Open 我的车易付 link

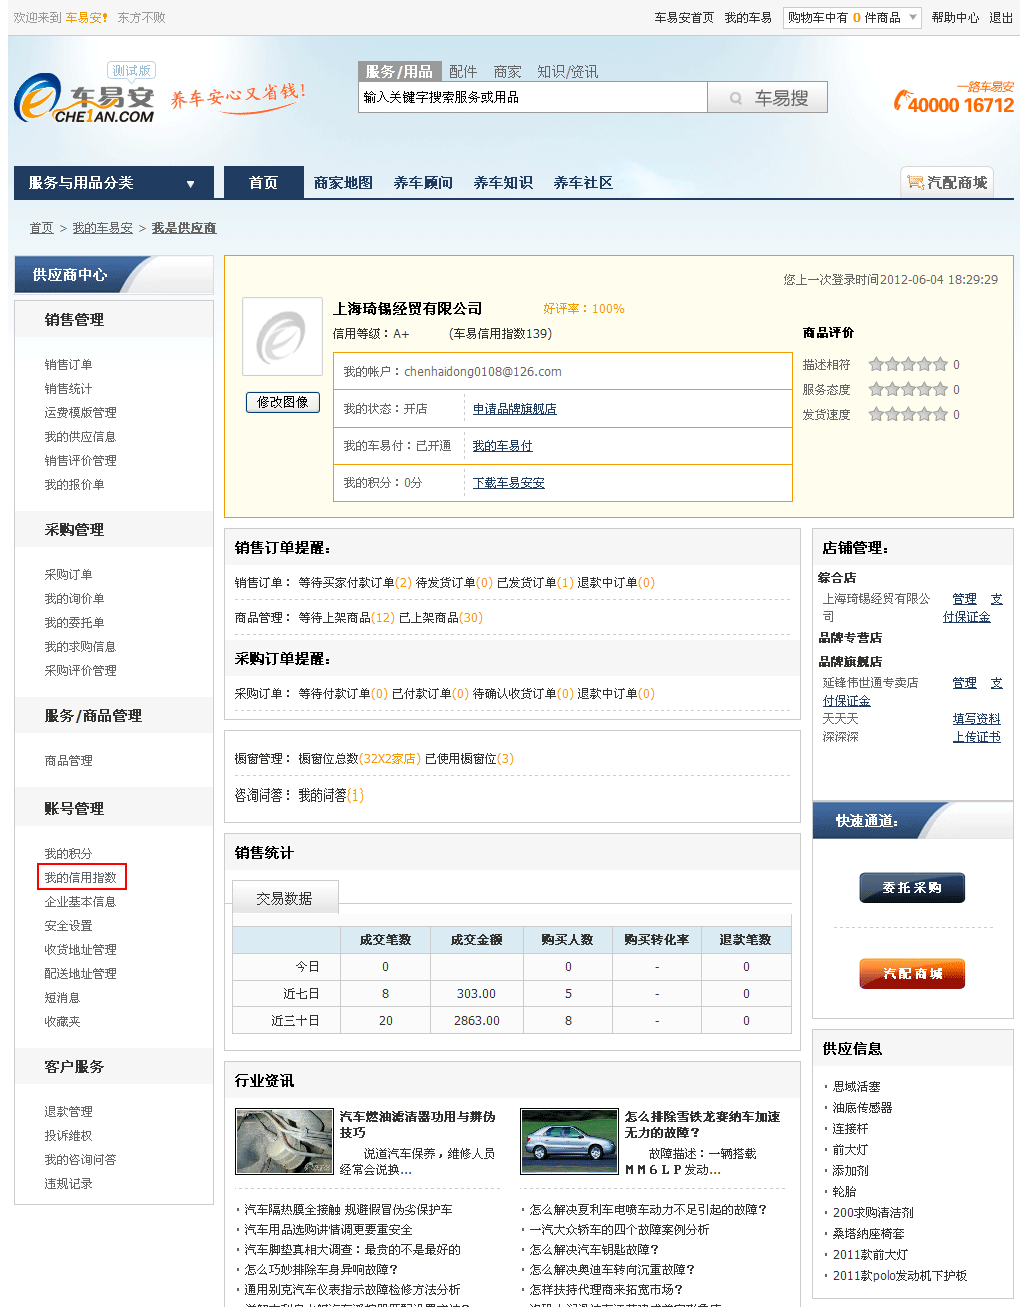(502, 446)
